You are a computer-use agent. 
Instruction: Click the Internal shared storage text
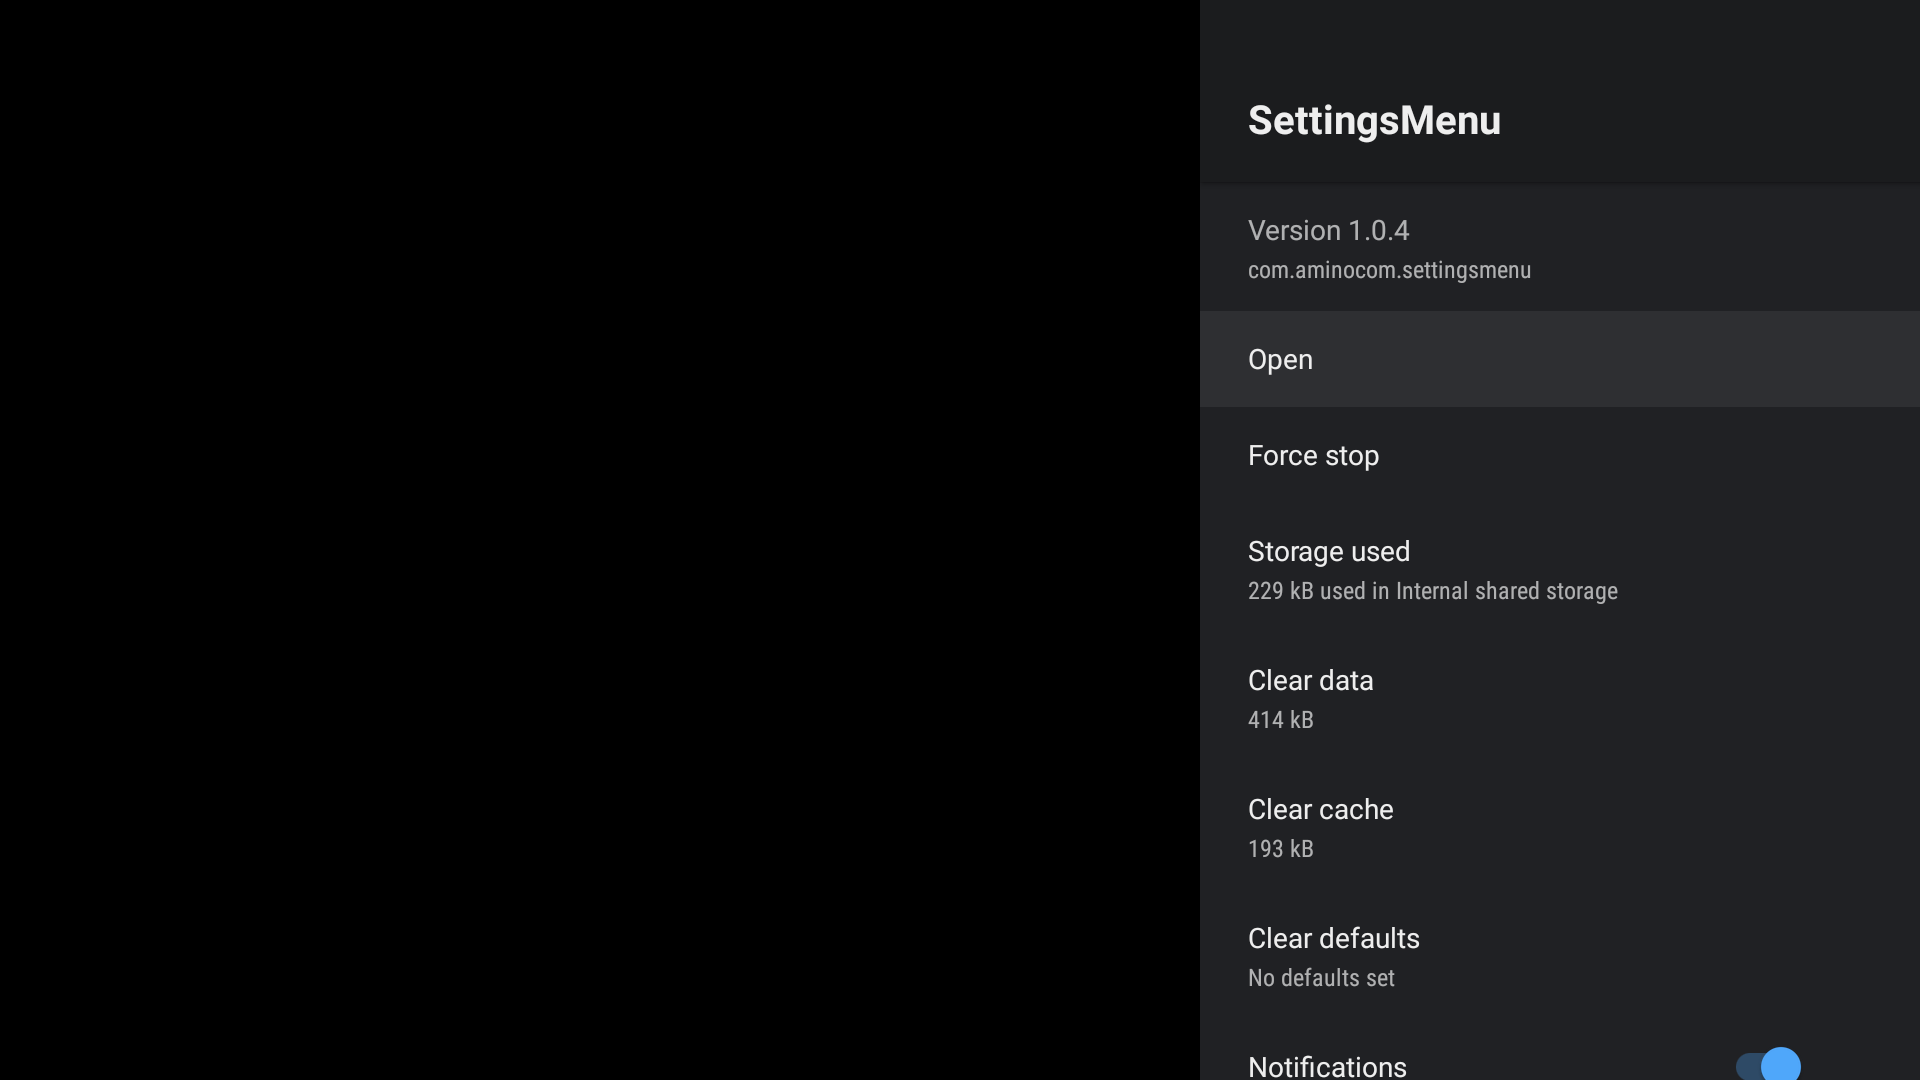pos(1506,591)
